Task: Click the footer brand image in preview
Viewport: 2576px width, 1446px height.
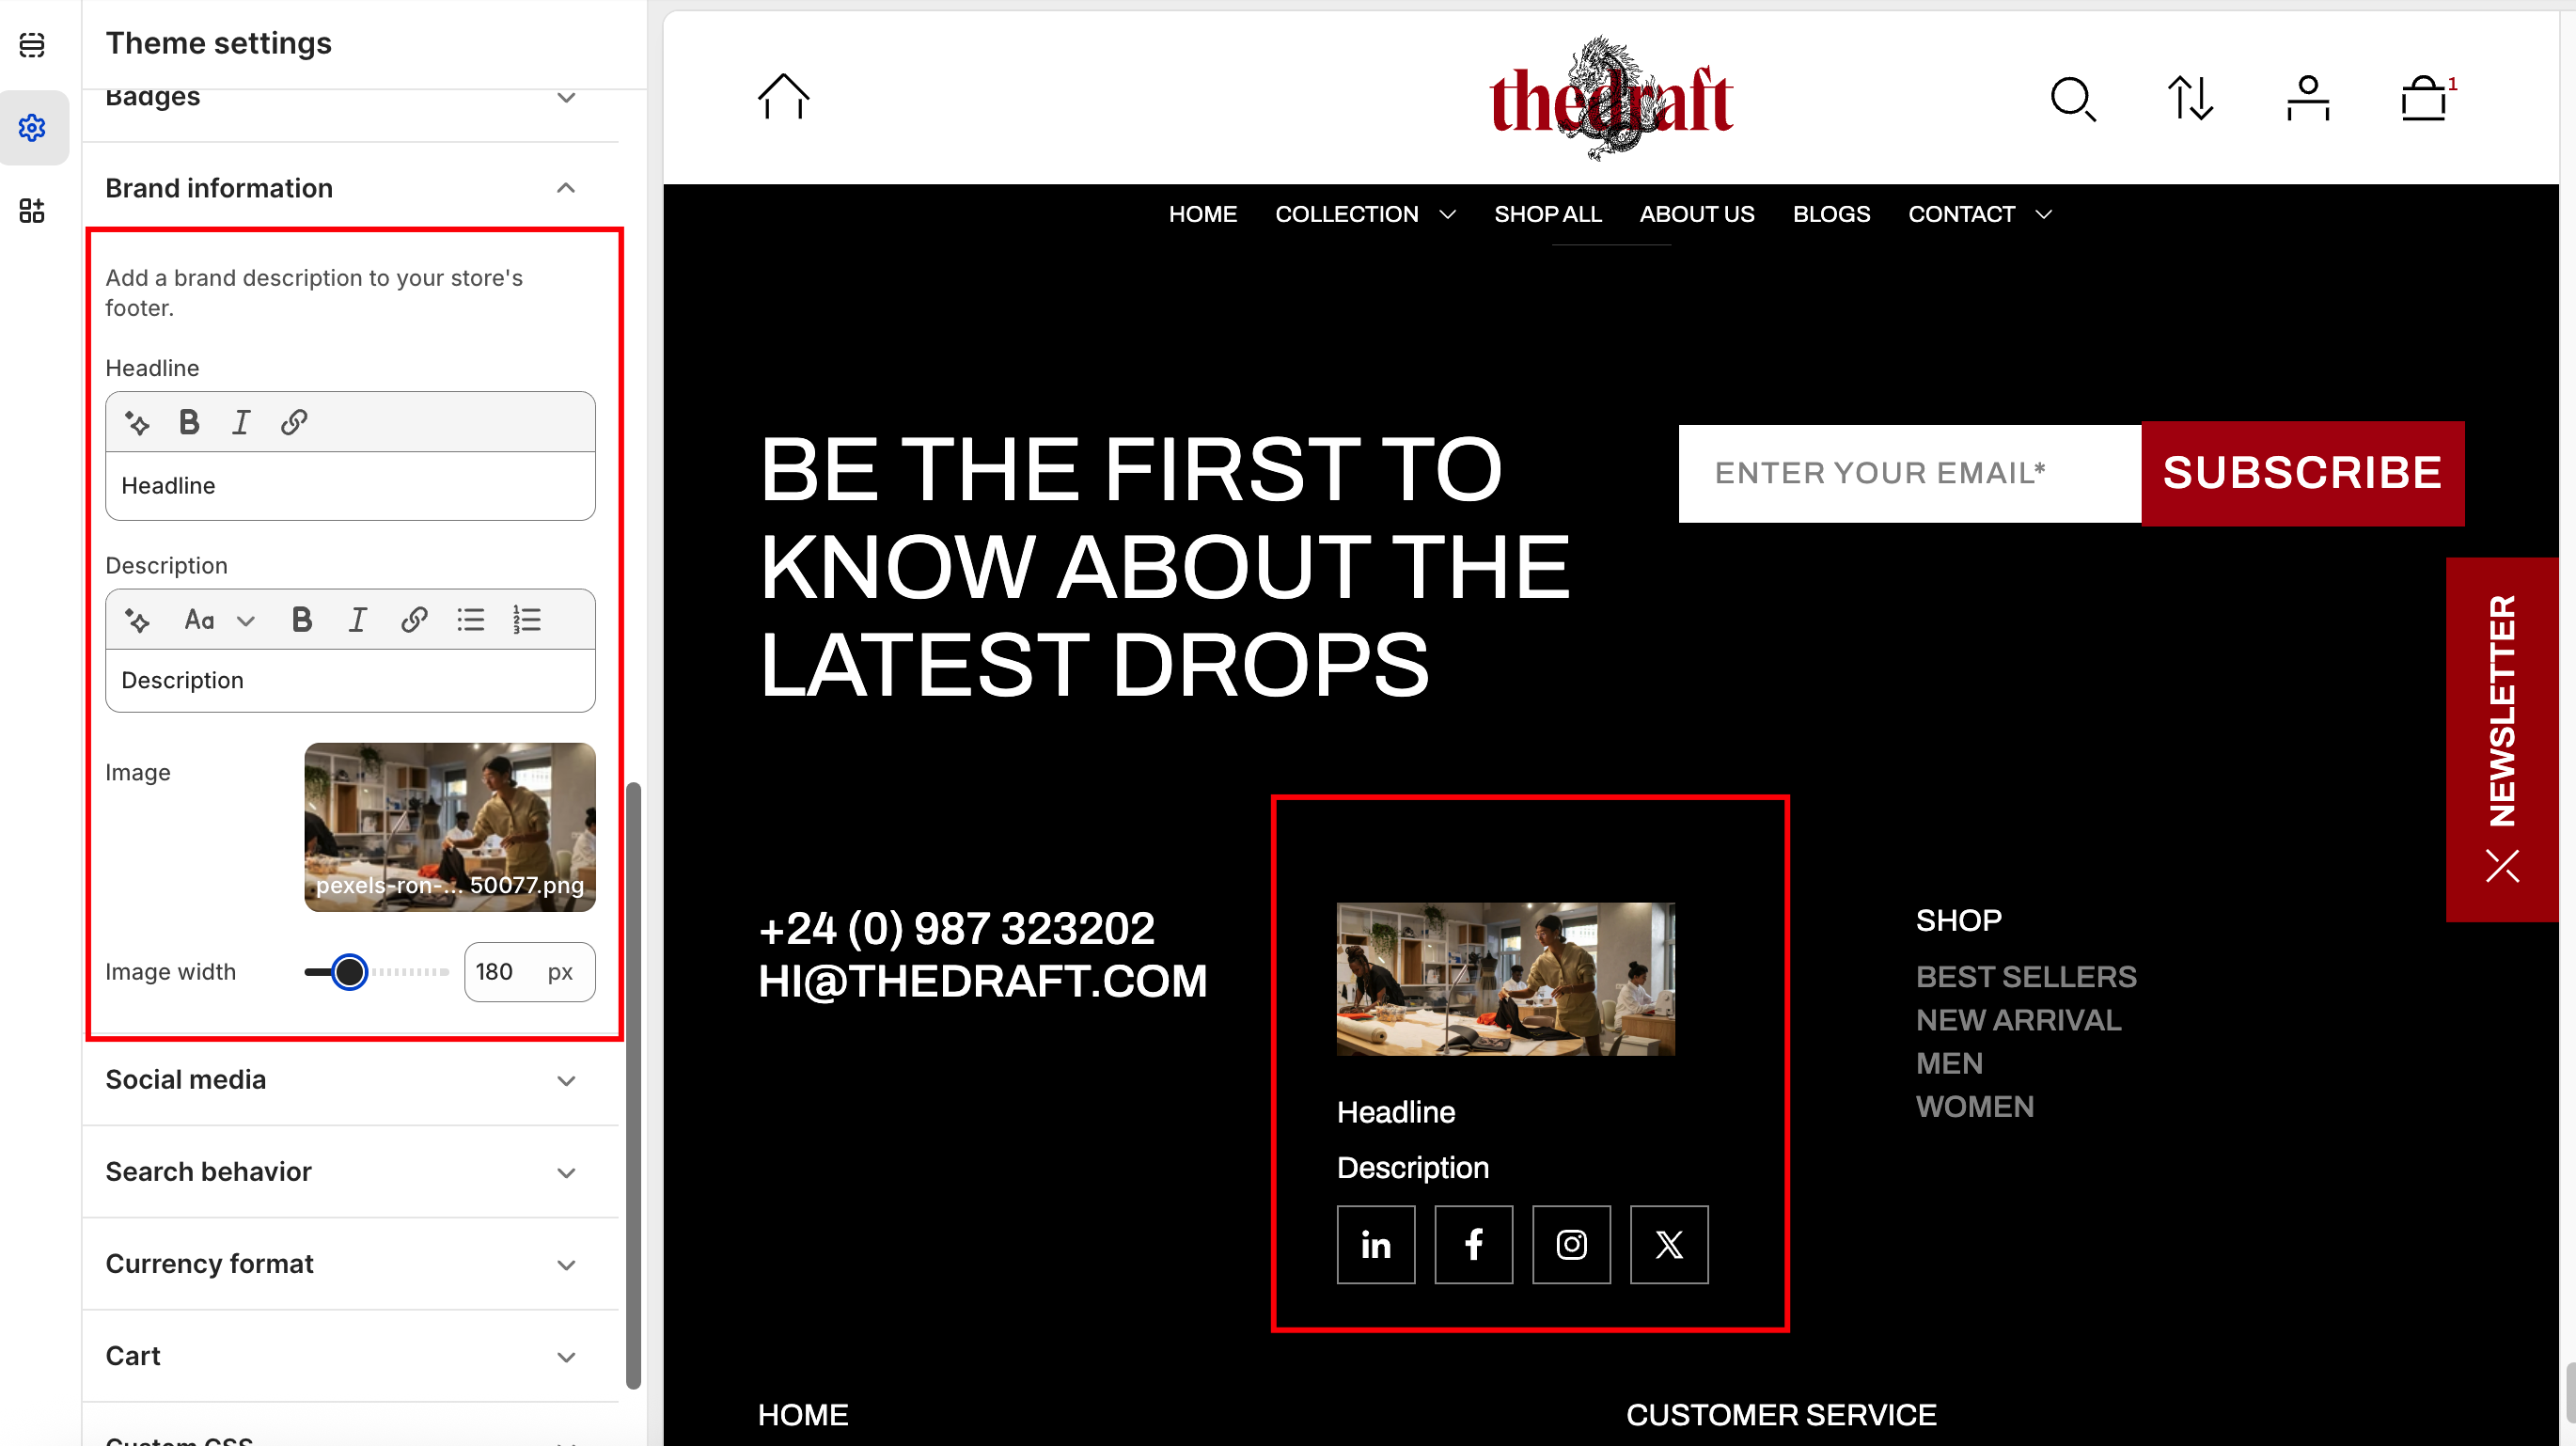Action: point(1505,979)
